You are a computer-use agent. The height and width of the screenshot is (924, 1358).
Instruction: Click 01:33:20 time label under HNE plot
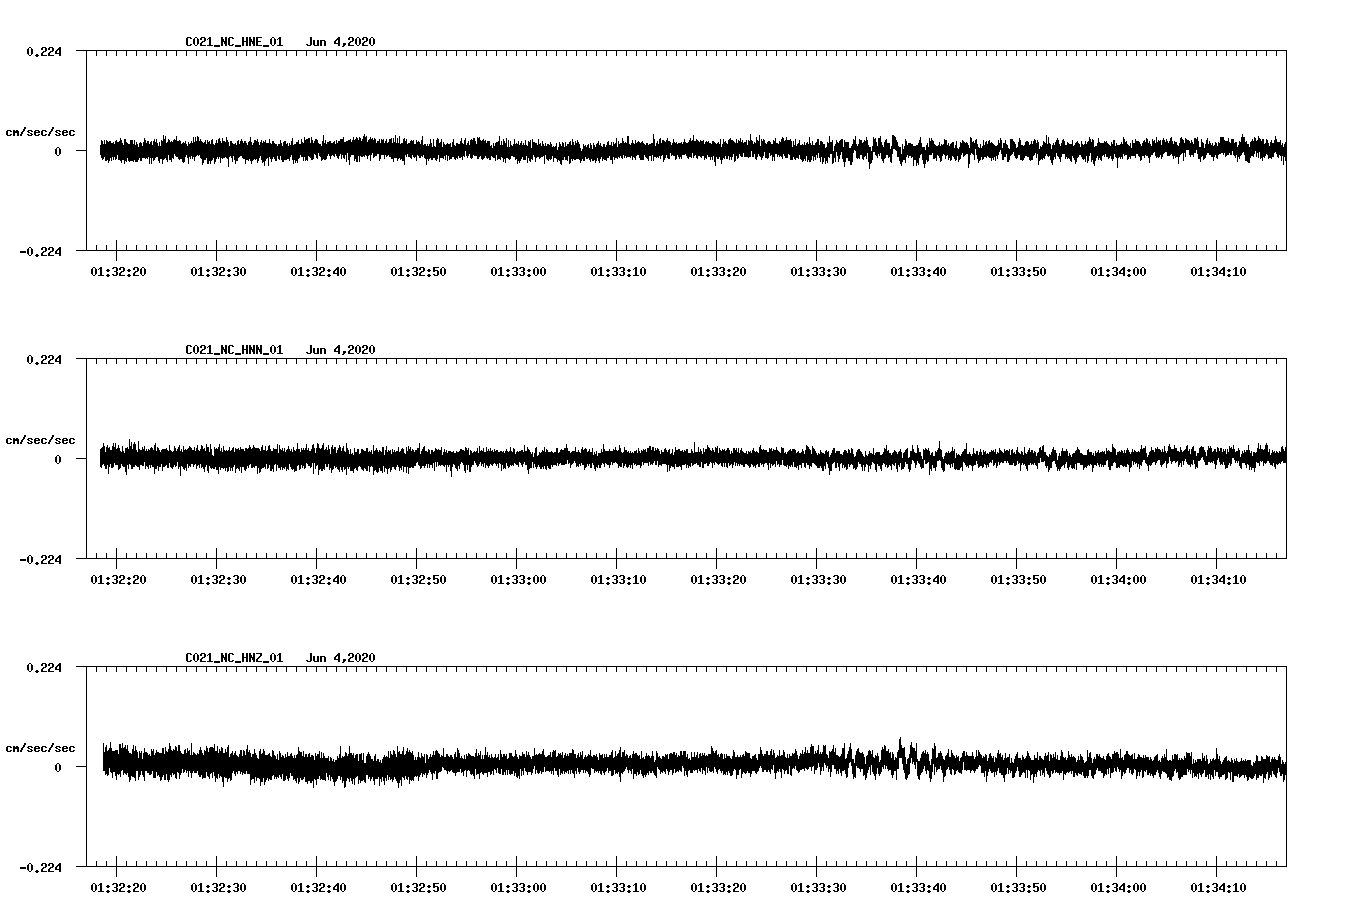pos(718,272)
